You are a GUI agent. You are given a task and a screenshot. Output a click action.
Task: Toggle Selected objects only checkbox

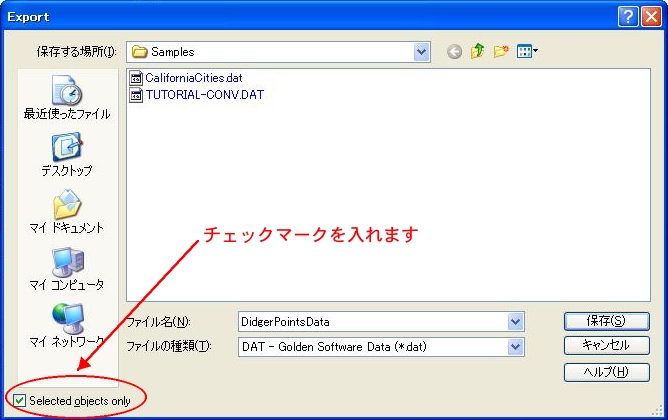coord(19,400)
